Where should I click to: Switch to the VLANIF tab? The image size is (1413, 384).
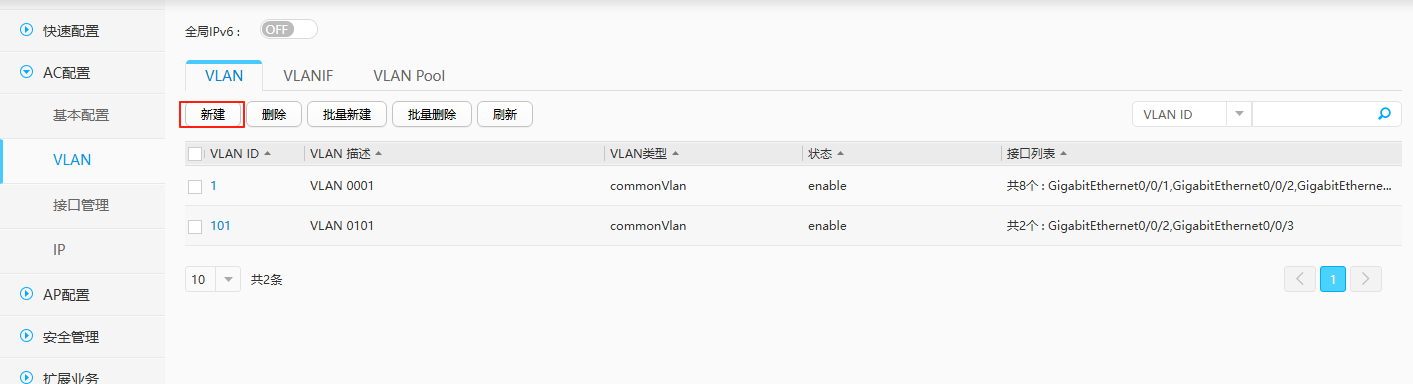click(x=308, y=75)
